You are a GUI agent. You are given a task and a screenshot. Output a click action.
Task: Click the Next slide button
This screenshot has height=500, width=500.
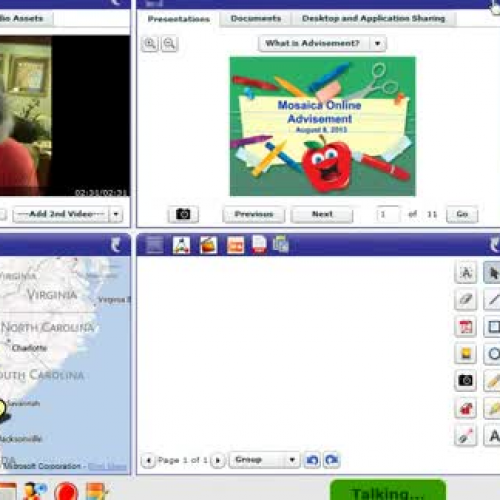pos(322,214)
